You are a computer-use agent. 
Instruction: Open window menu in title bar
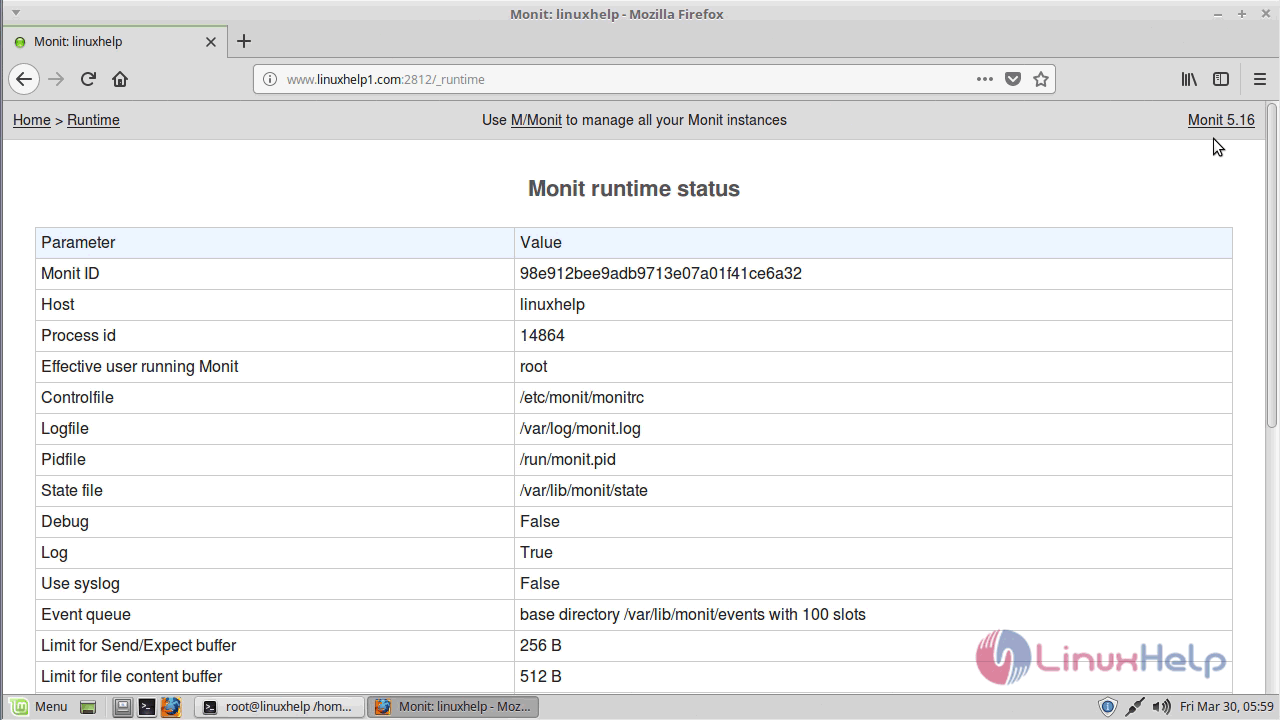[16, 13]
